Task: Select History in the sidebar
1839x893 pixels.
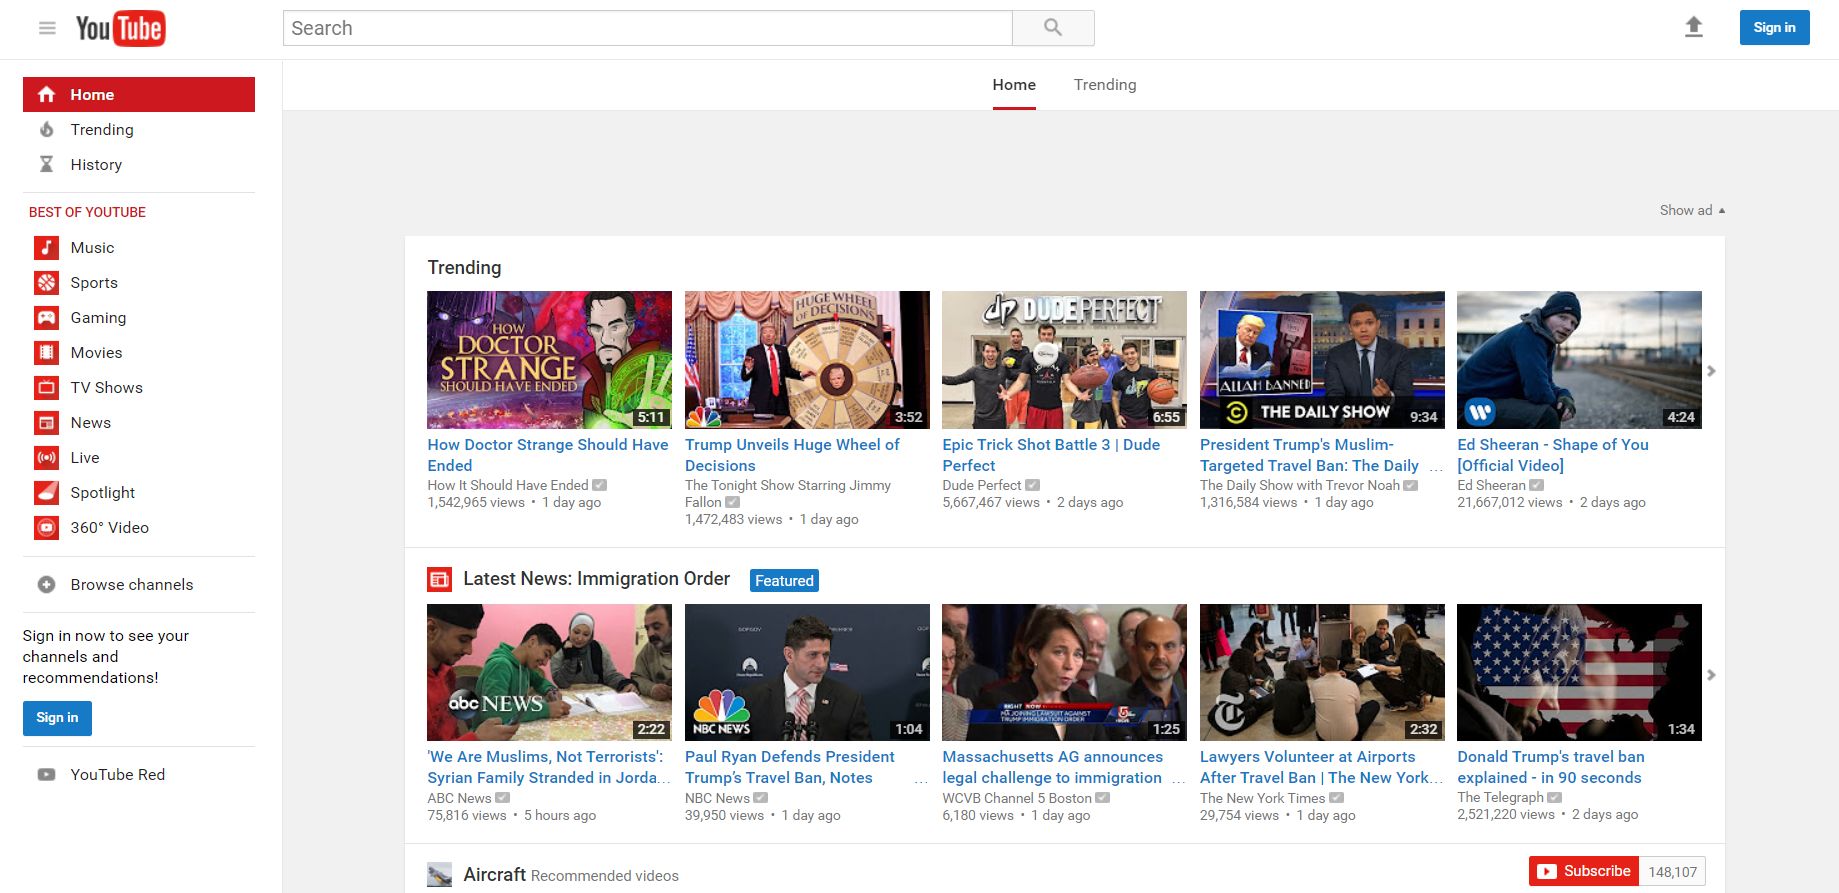Action: click(96, 165)
